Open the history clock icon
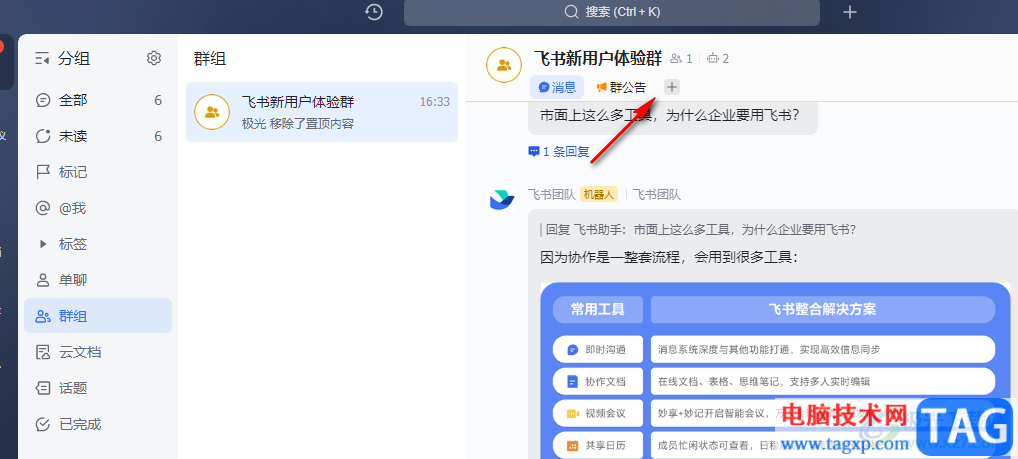Viewport: 1018px width, 459px height. pos(374,12)
